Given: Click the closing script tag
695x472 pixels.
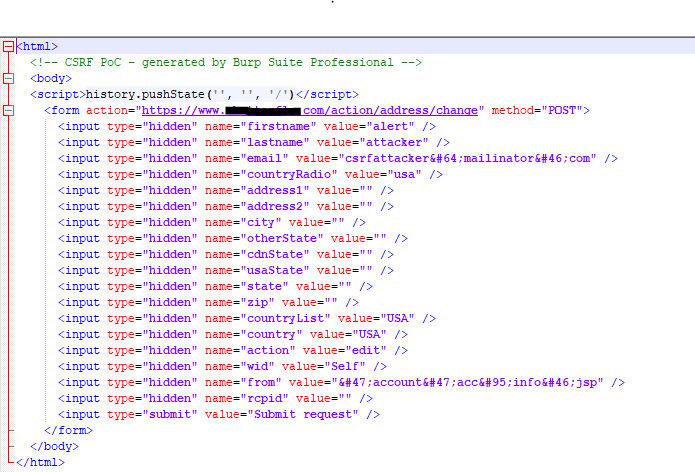Looking at the screenshot, I should coord(327,94).
